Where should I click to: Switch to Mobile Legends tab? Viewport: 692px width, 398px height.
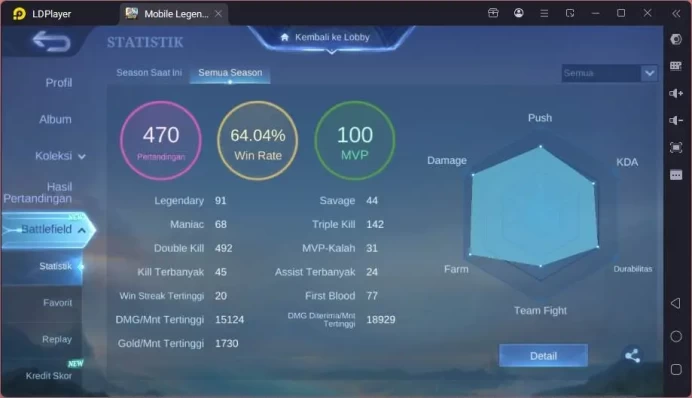pyautogui.click(x=174, y=14)
